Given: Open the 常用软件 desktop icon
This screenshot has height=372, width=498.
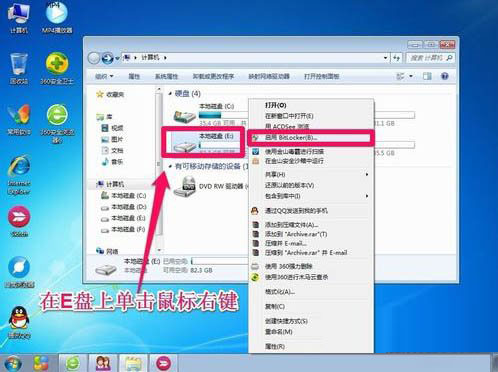Looking at the screenshot, I should pyautogui.click(x=19, y=119).
